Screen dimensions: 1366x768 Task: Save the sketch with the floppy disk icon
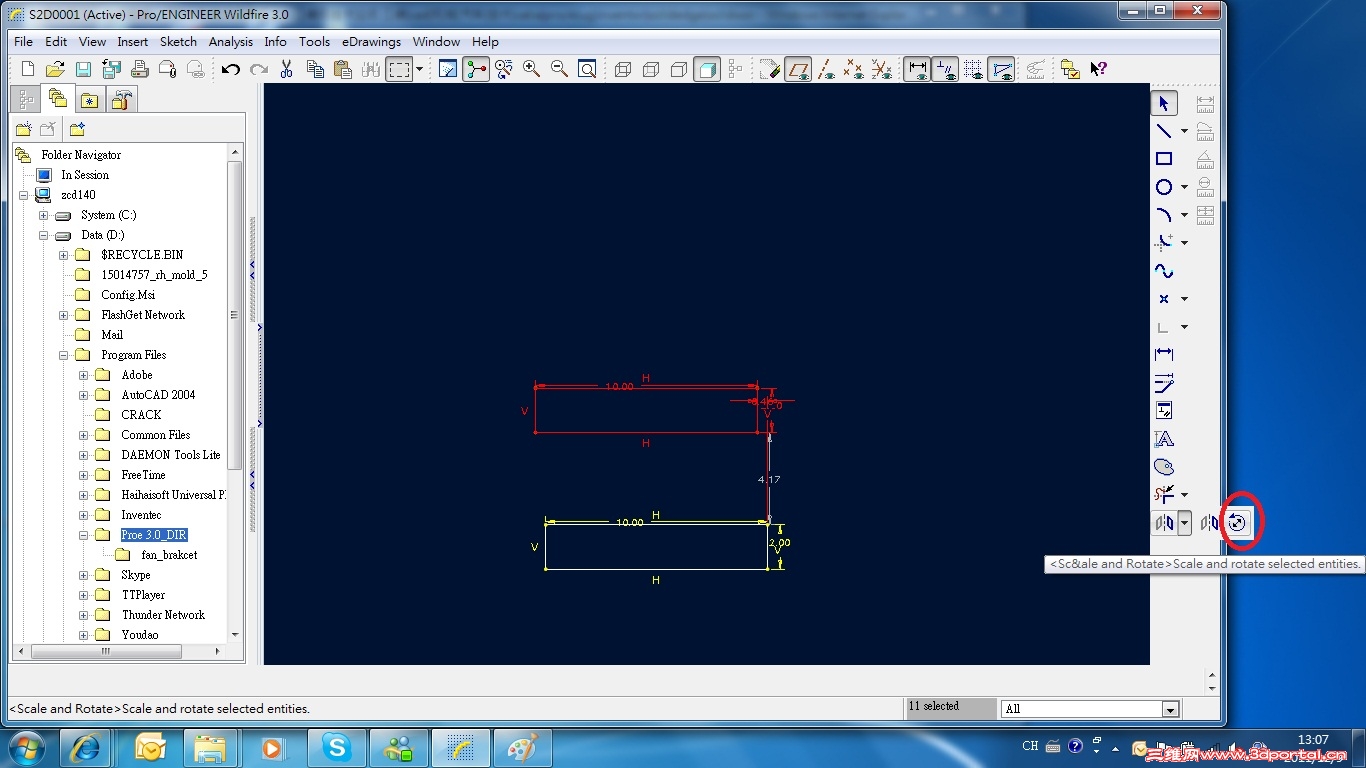(84, 69)
